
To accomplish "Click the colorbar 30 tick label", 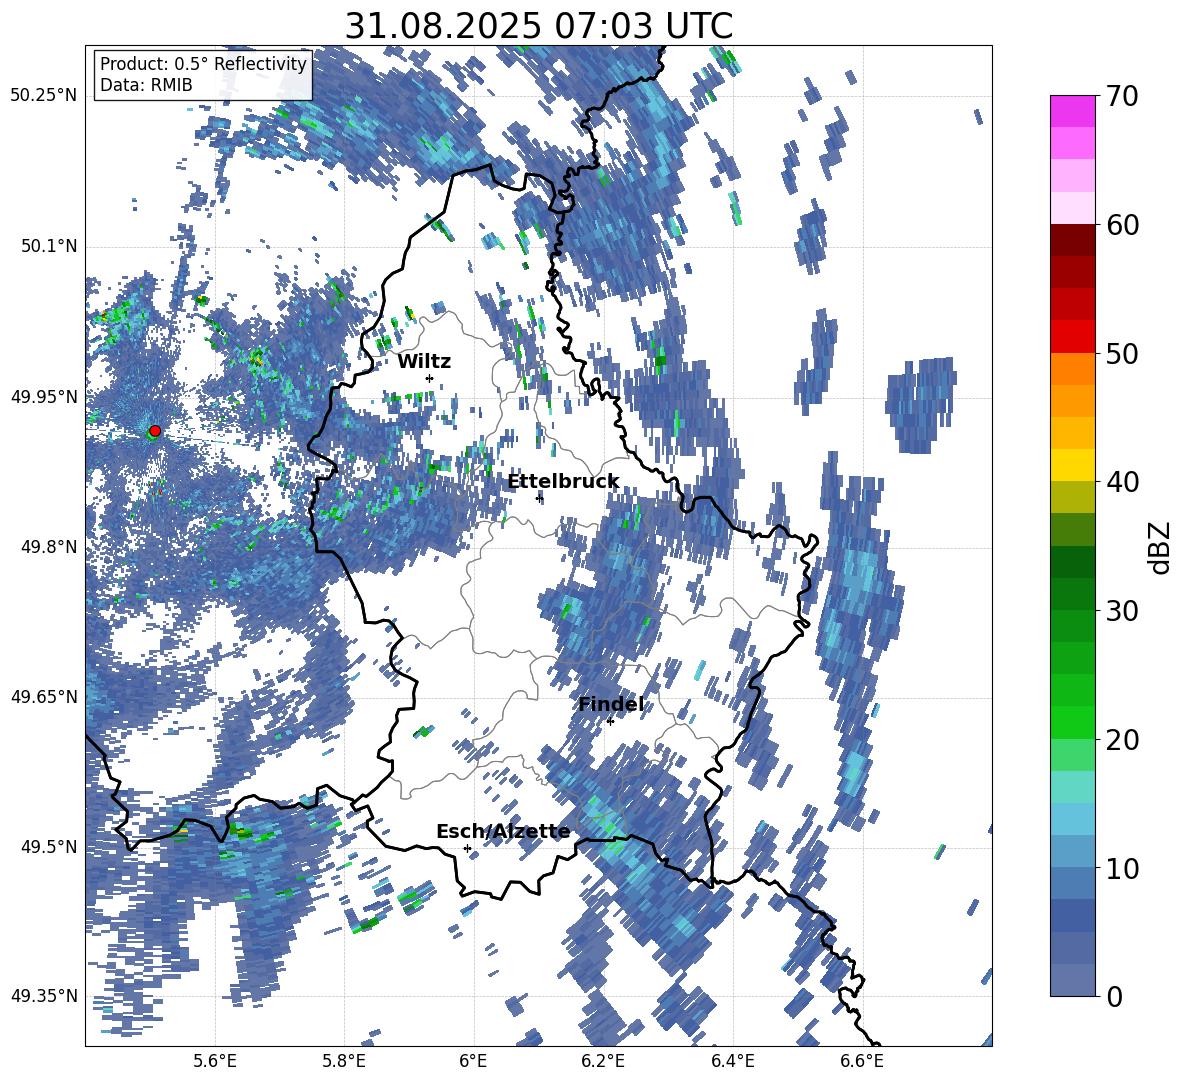I will pos(1122,611).
